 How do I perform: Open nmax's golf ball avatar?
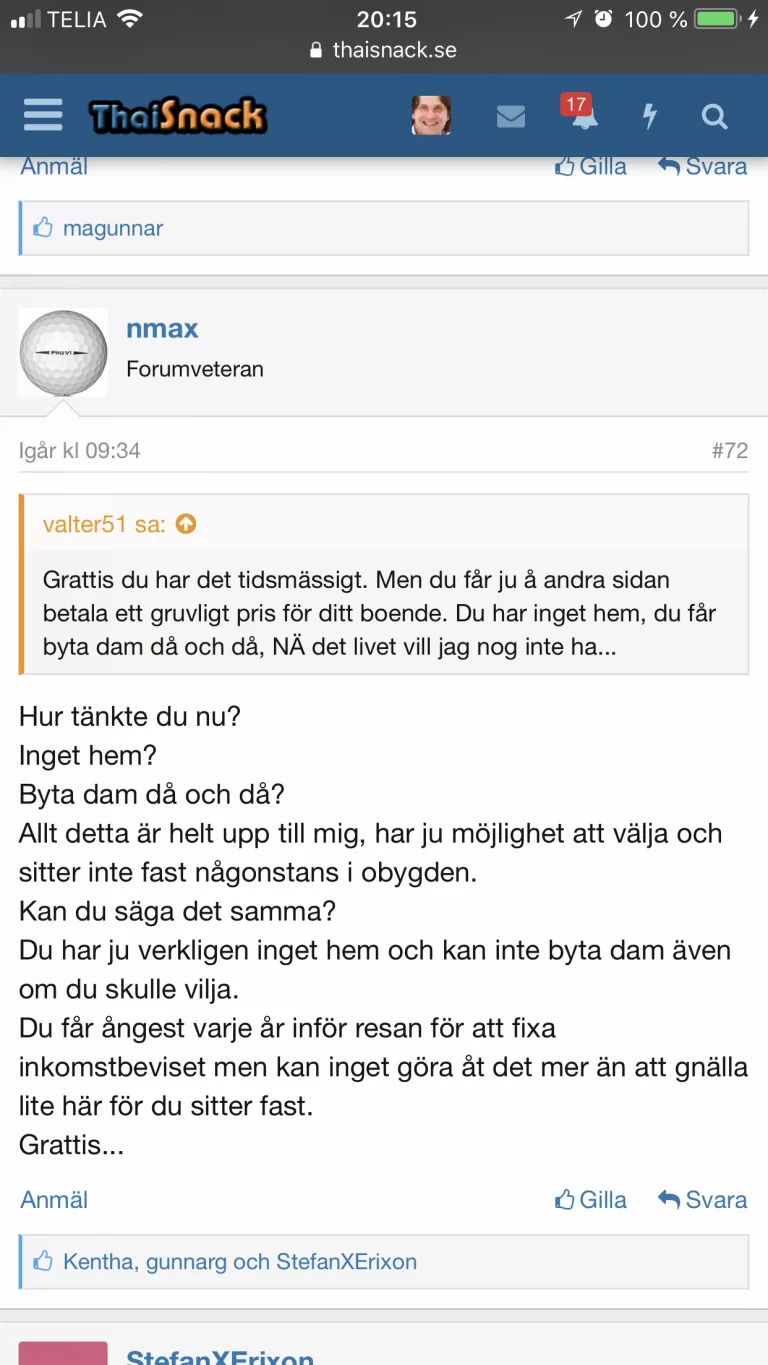[x=63, y=353]
